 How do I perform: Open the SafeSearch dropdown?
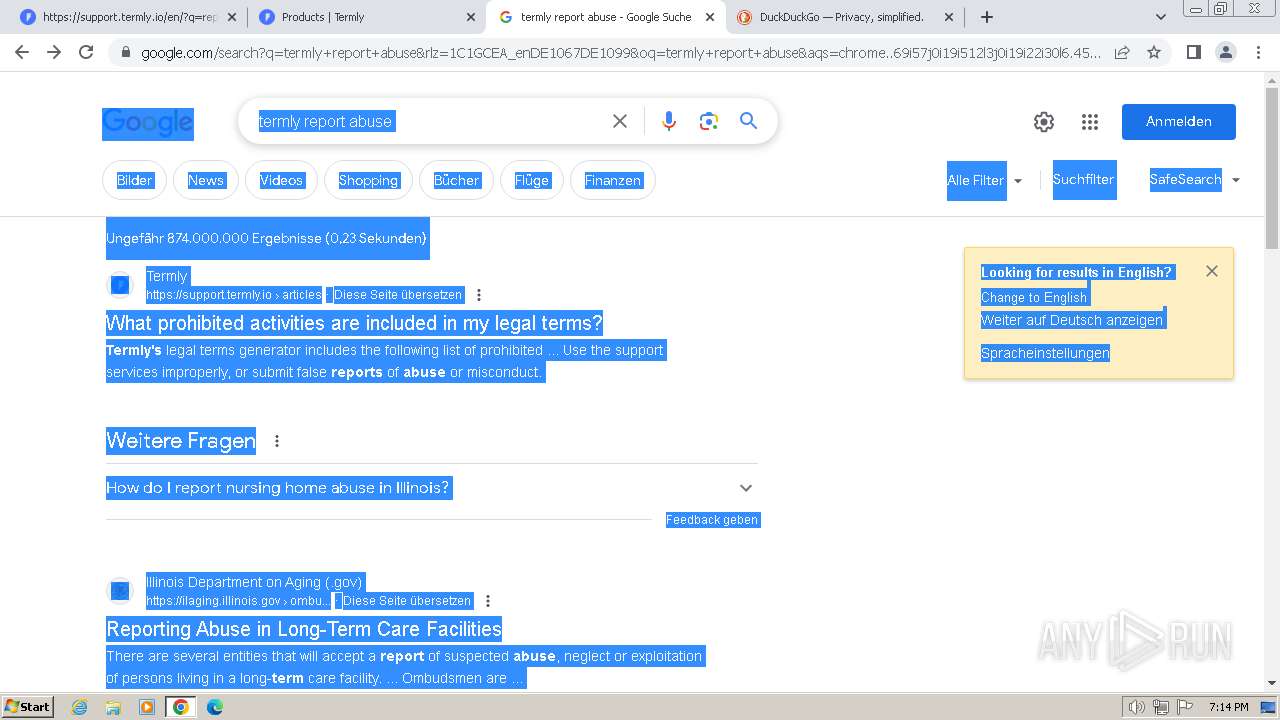tap(1195, 180)
